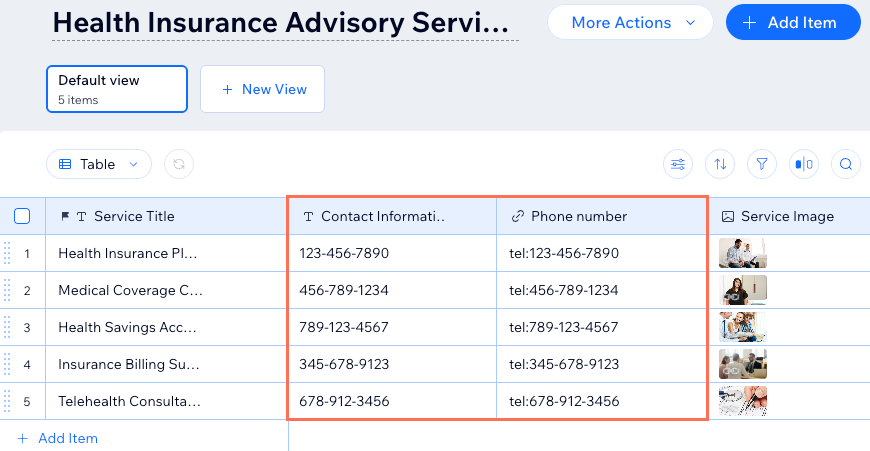Open the More Actions dropdown

632,22
